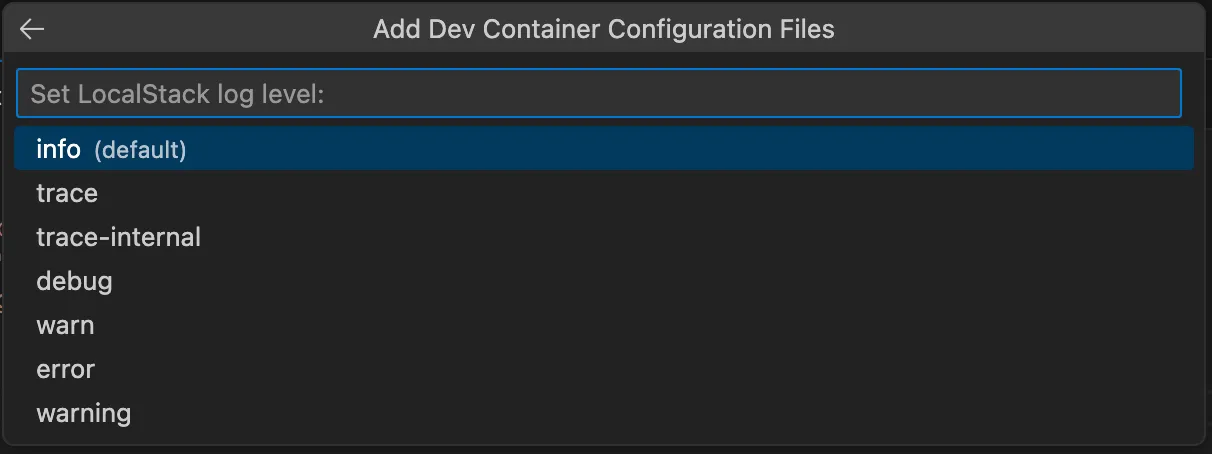This screenshot has height=454, width=1212.
Task: Pick the trace-internal option
Action: click(118, 237)
